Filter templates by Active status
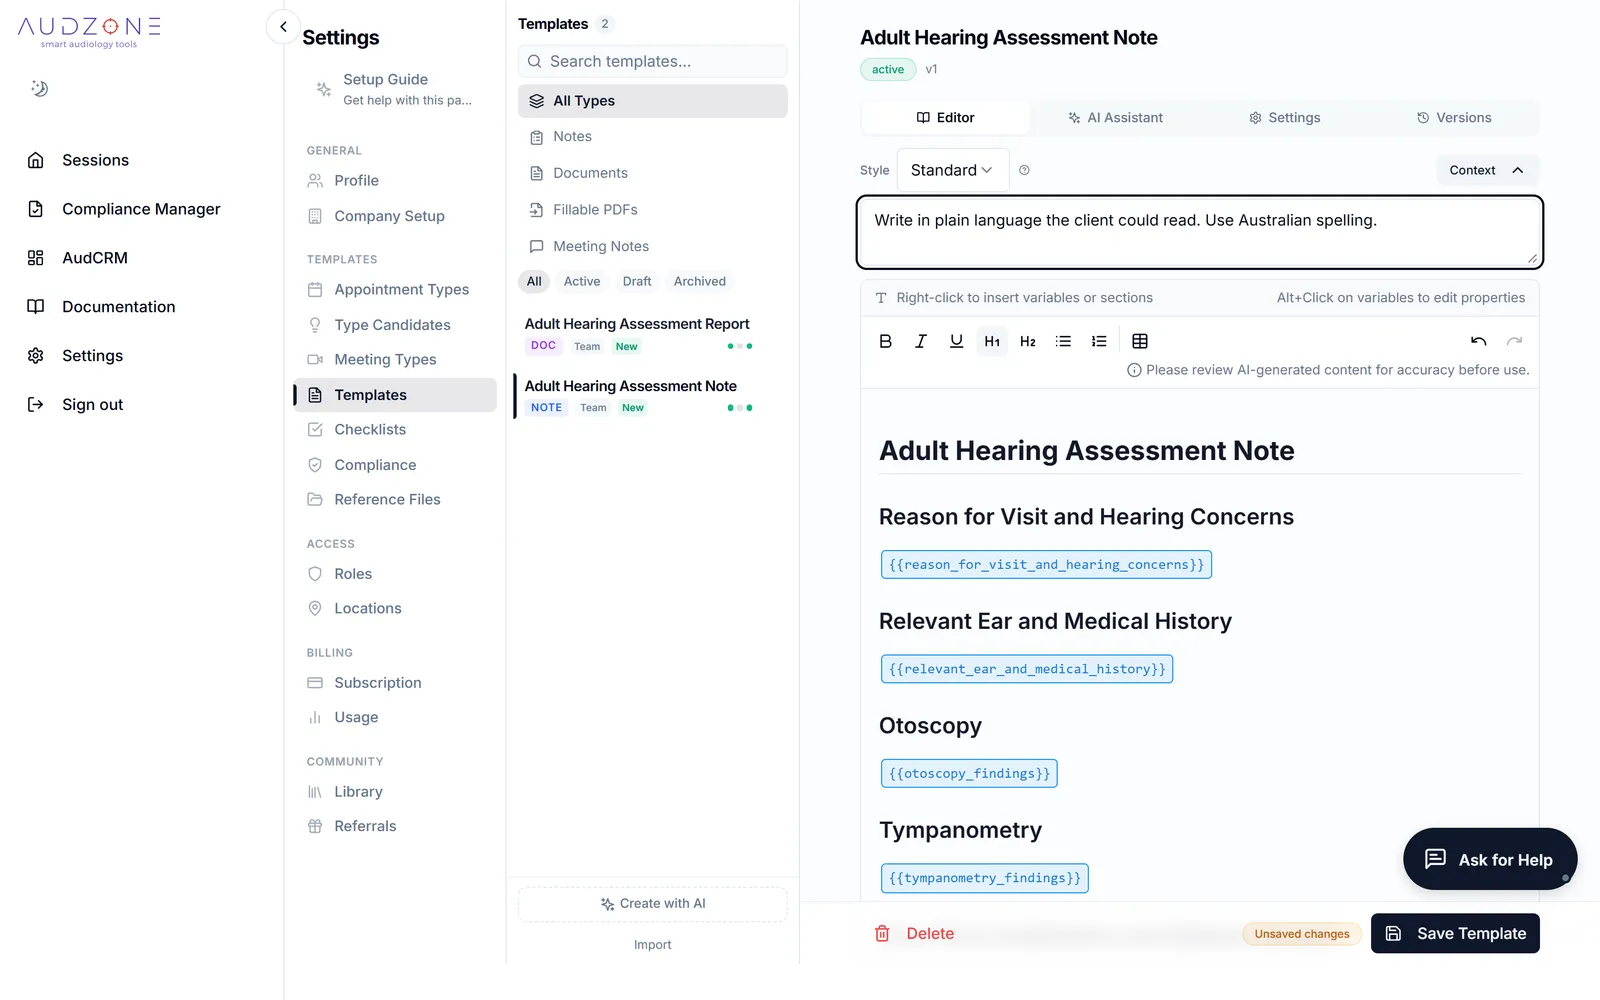Screen dimensions: 1600x1000 click(x=582, y=281)
